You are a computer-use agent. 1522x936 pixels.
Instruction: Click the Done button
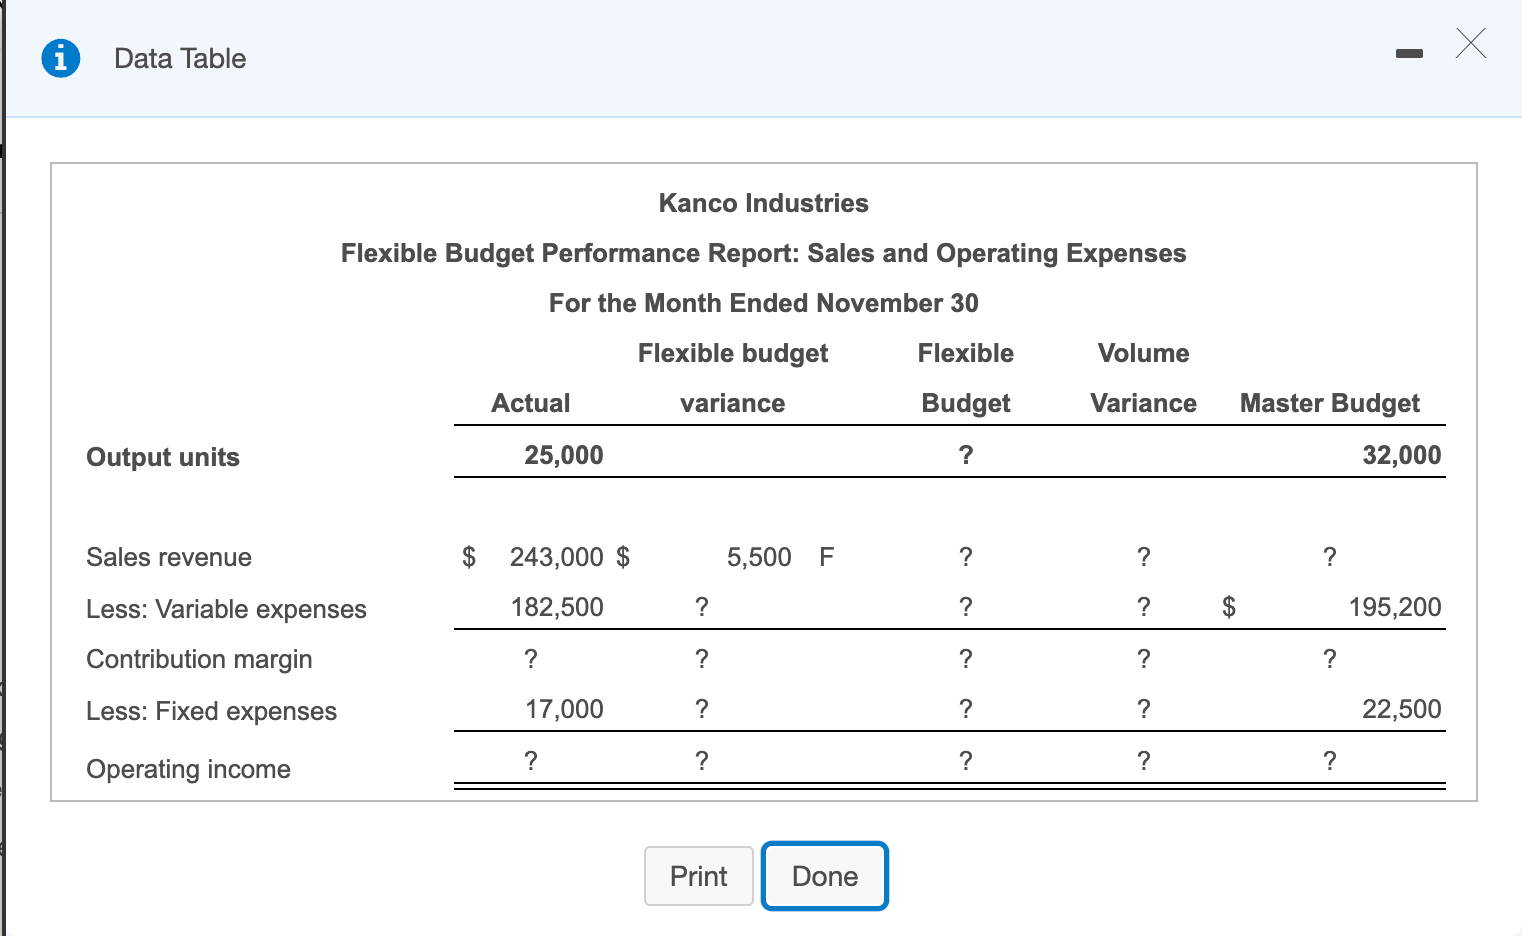824,876
